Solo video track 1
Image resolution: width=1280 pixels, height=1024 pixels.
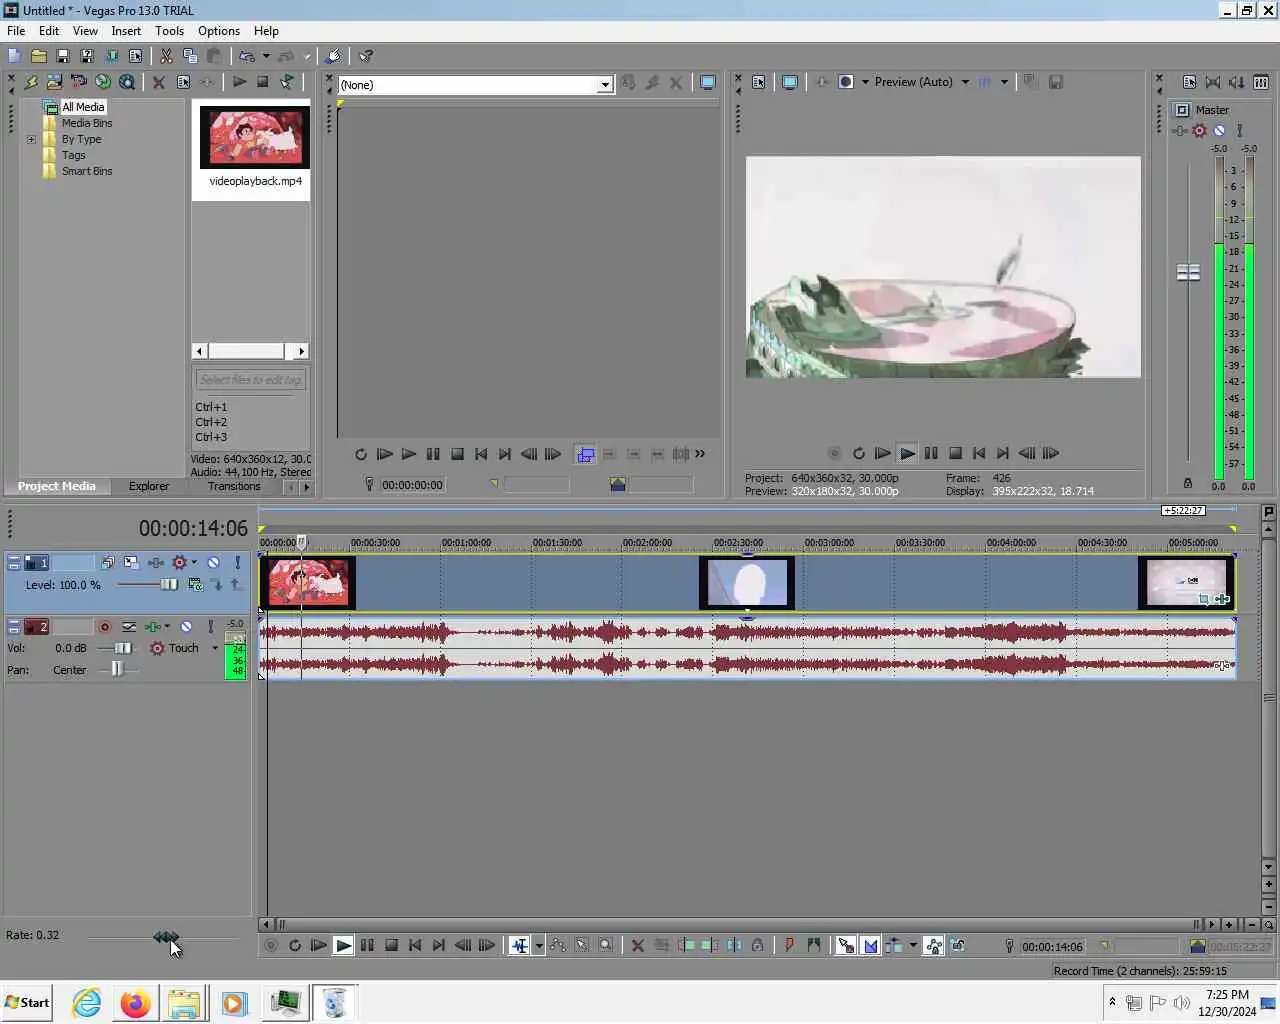coord(237,562)
